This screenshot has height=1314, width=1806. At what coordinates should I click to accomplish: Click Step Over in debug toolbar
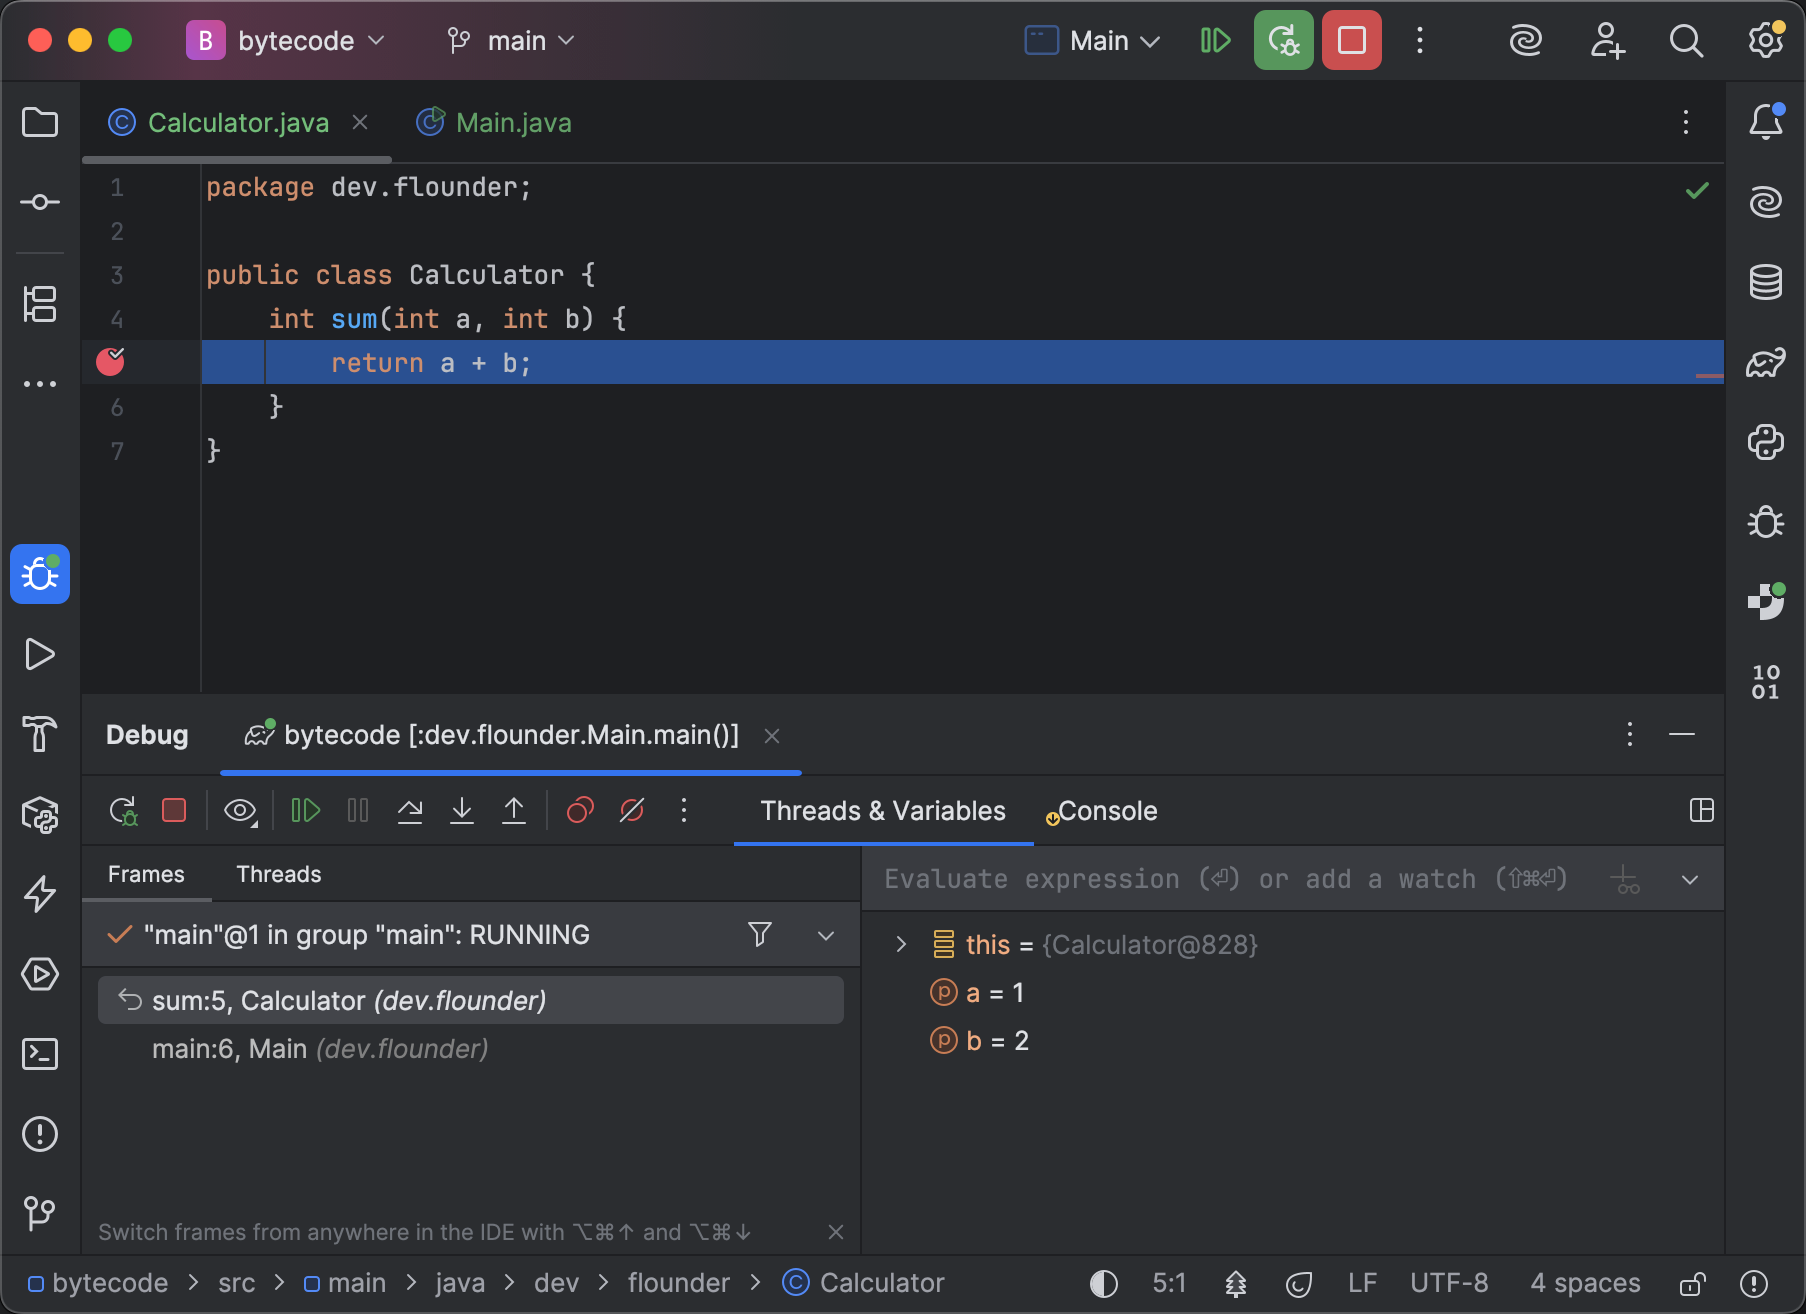[410, 811]
